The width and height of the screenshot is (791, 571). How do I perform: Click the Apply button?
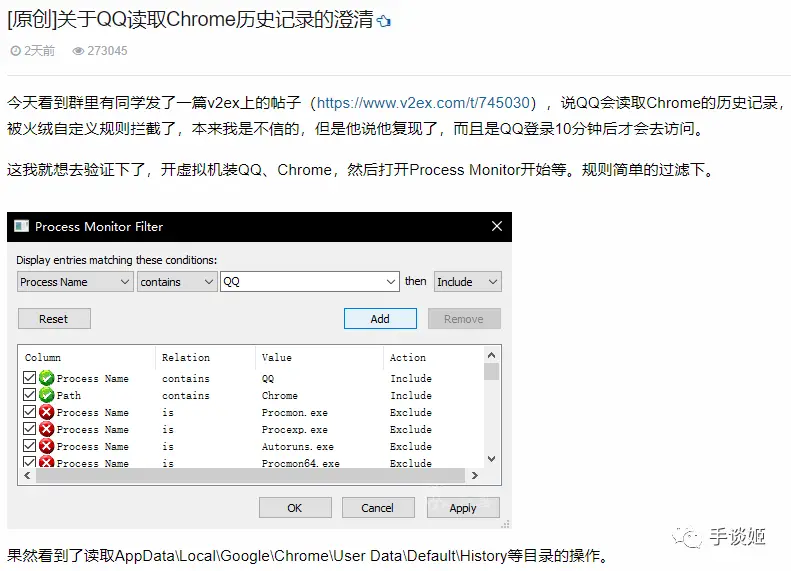[463, 507]
